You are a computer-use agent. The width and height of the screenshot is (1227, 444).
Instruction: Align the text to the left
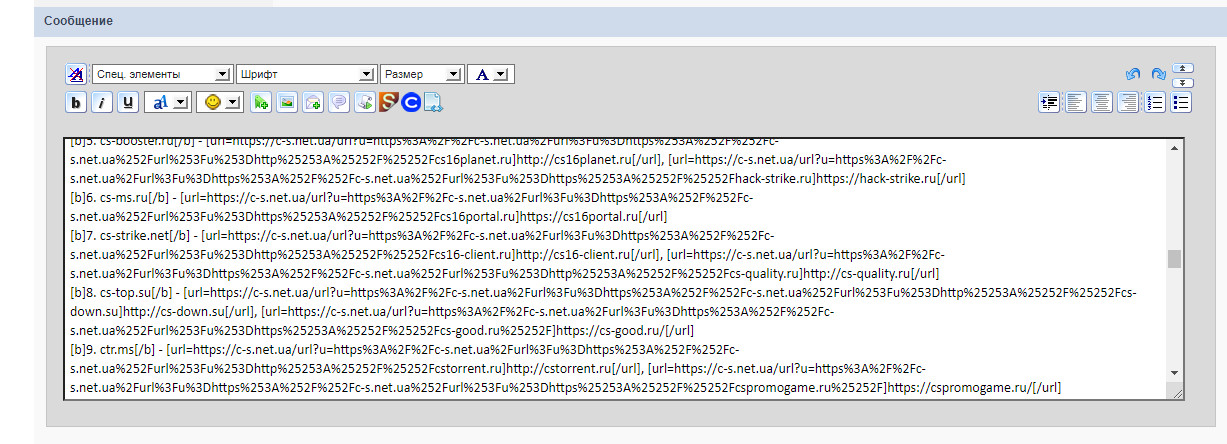pos(1076,102)
